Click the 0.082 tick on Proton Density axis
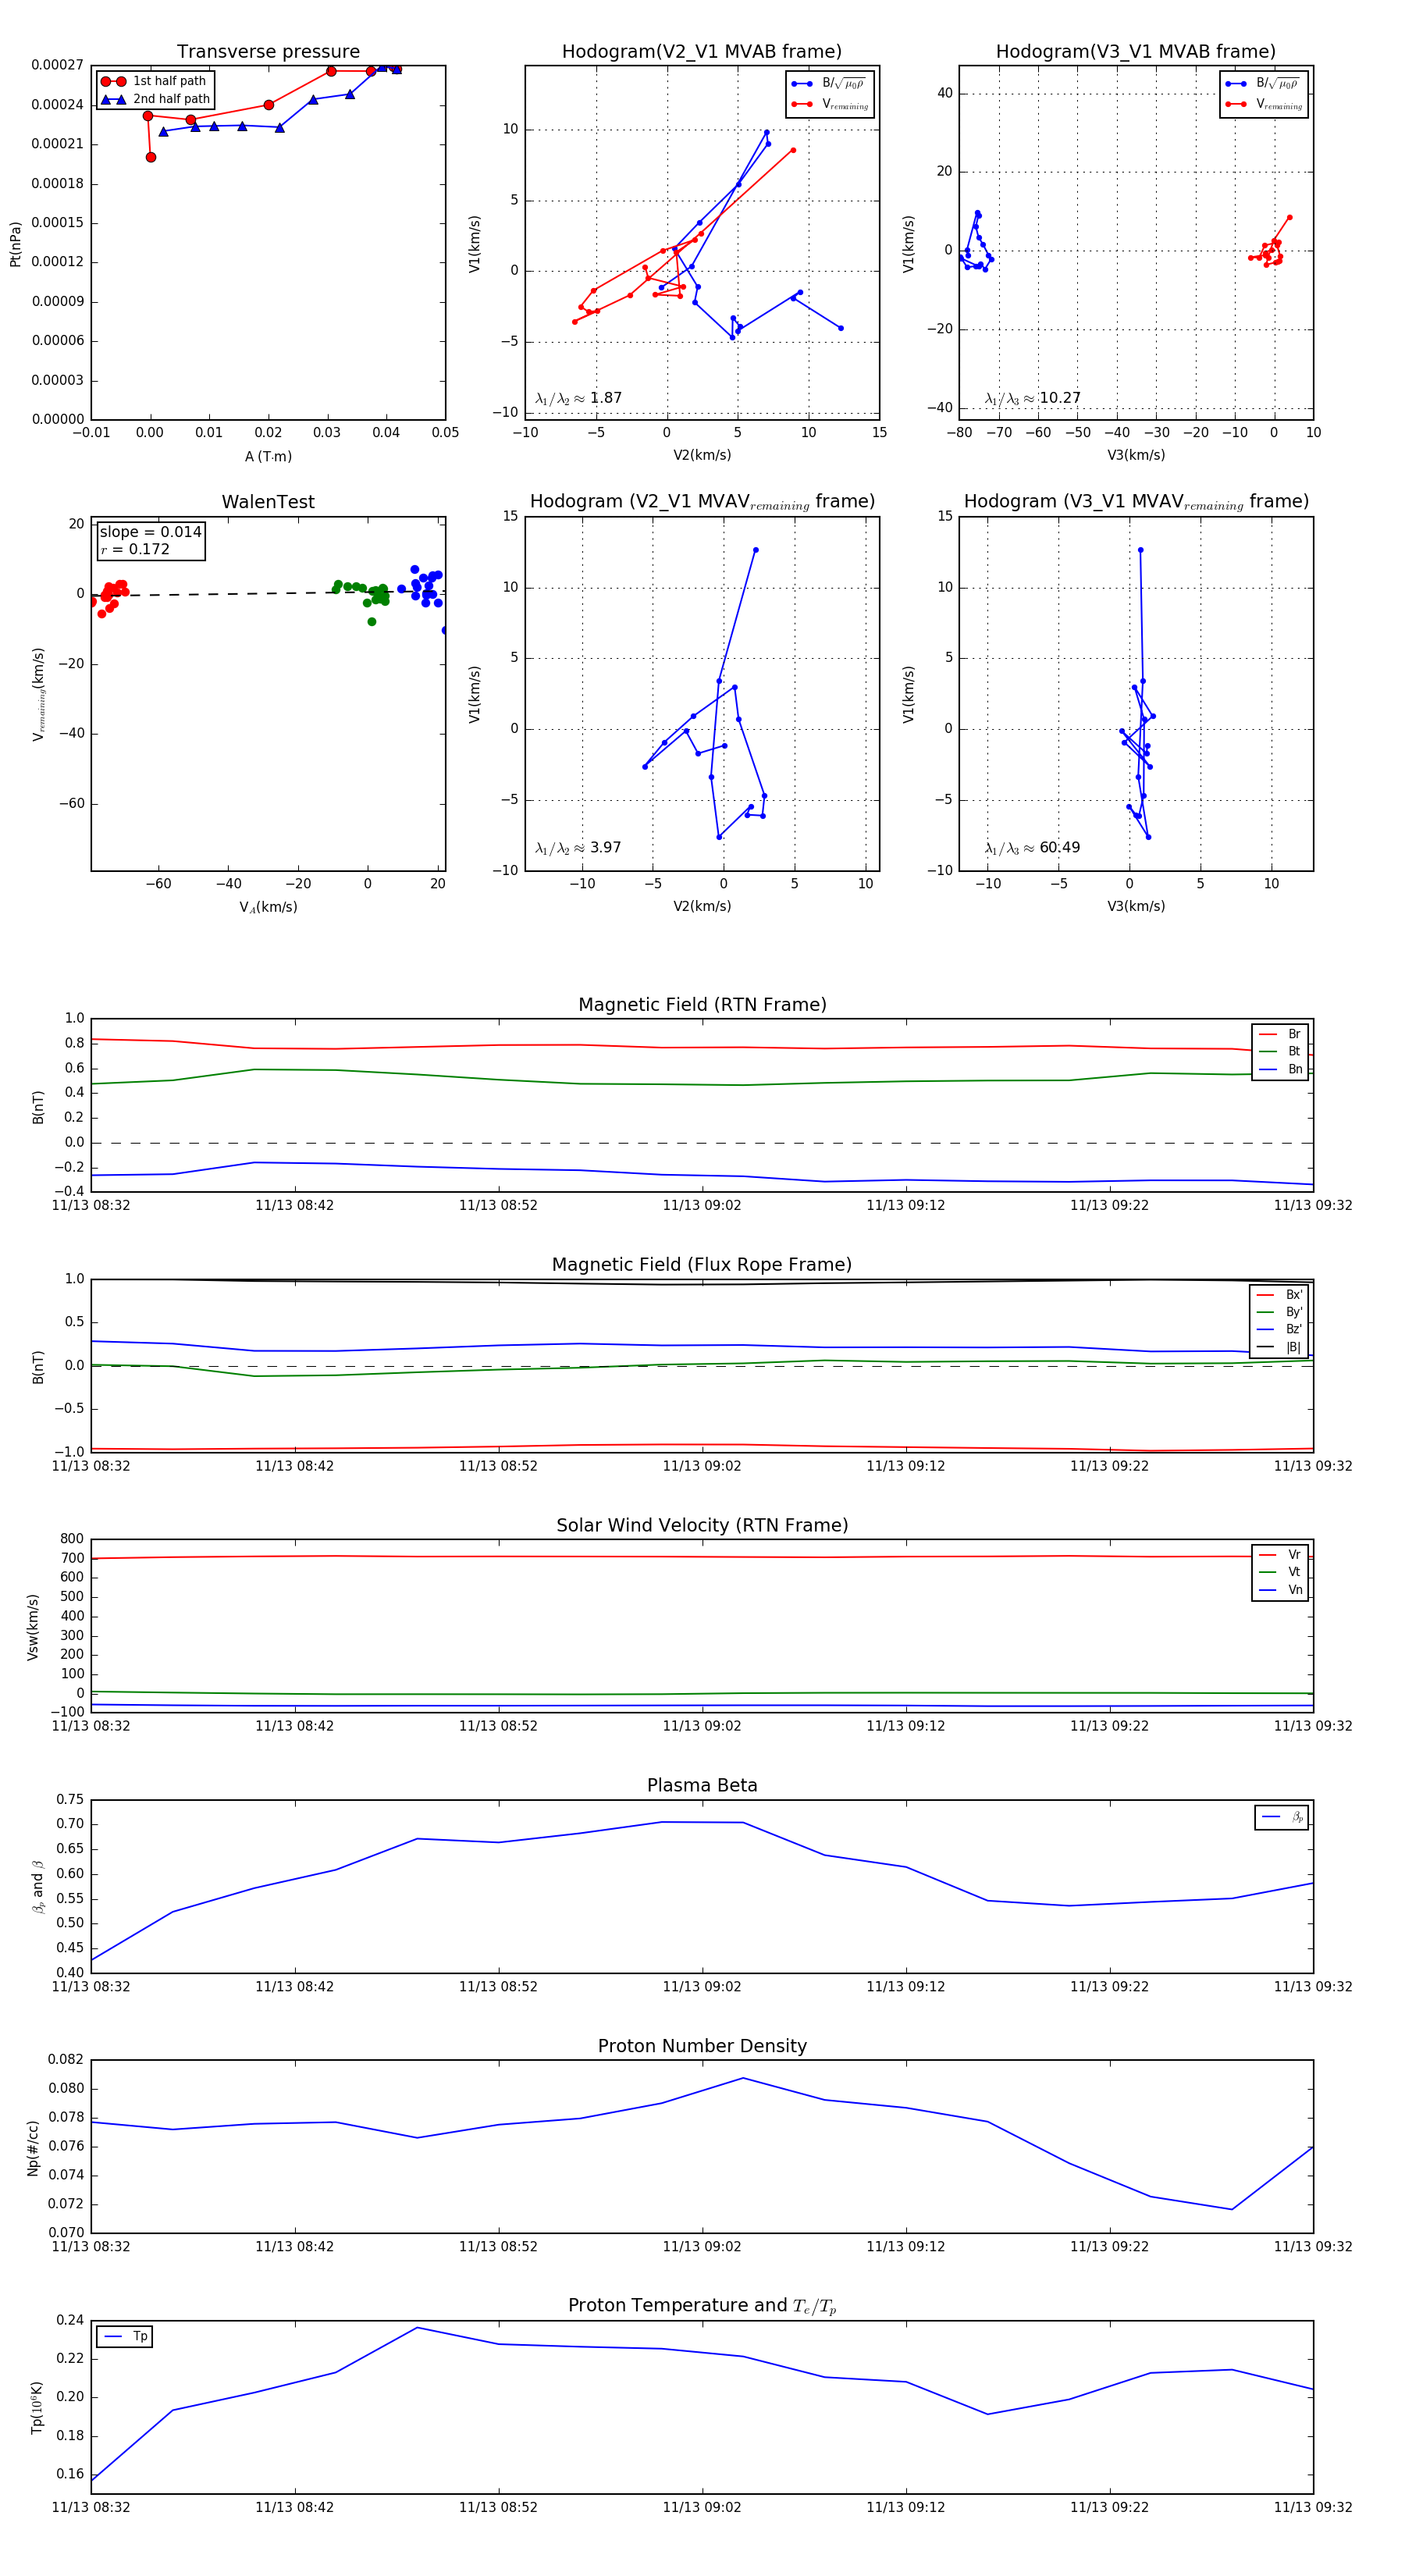 pos(65,2059)
